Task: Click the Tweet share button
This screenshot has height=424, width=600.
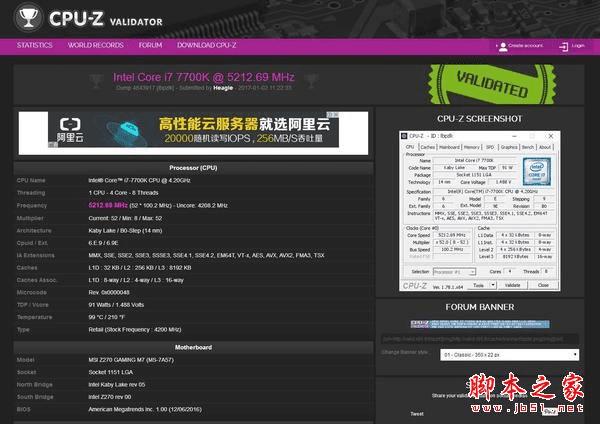Action: [x=417, y=414]
